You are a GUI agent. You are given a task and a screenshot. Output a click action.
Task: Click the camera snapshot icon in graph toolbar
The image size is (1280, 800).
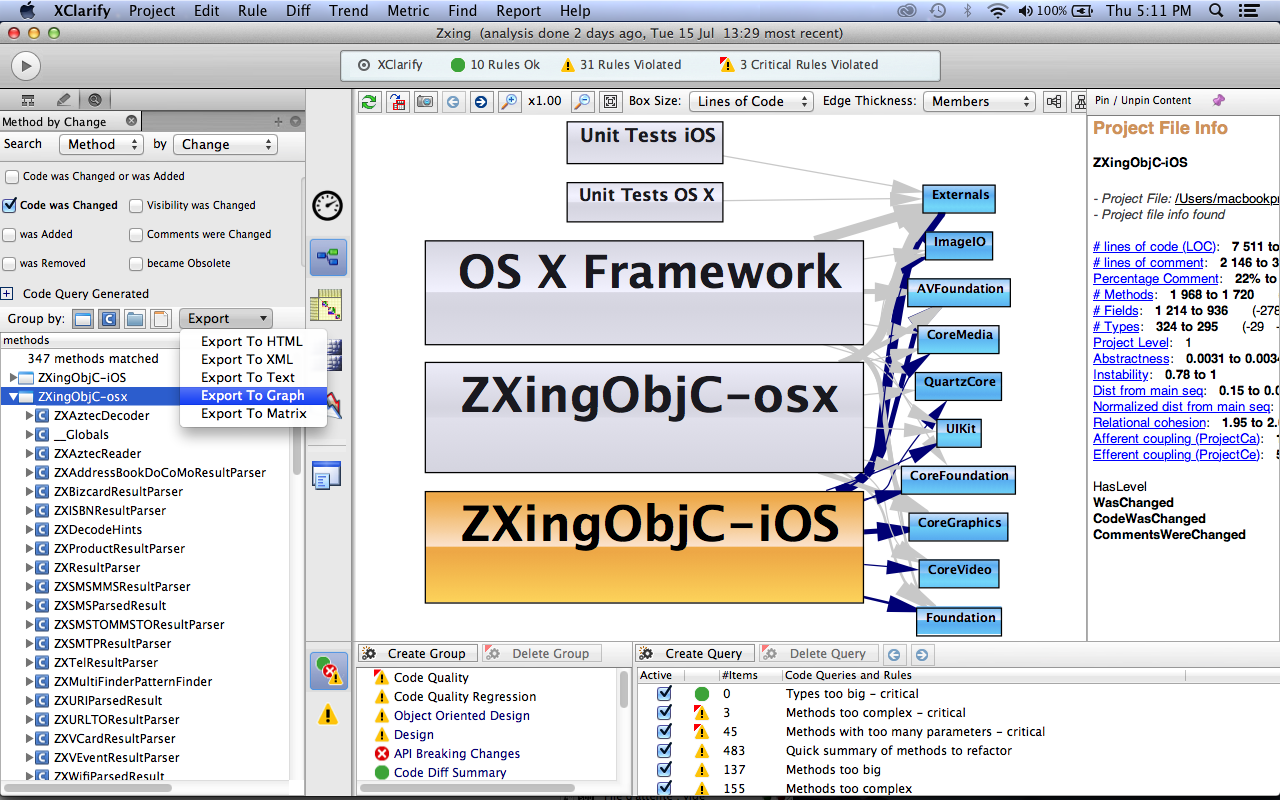tap(426, 101)
